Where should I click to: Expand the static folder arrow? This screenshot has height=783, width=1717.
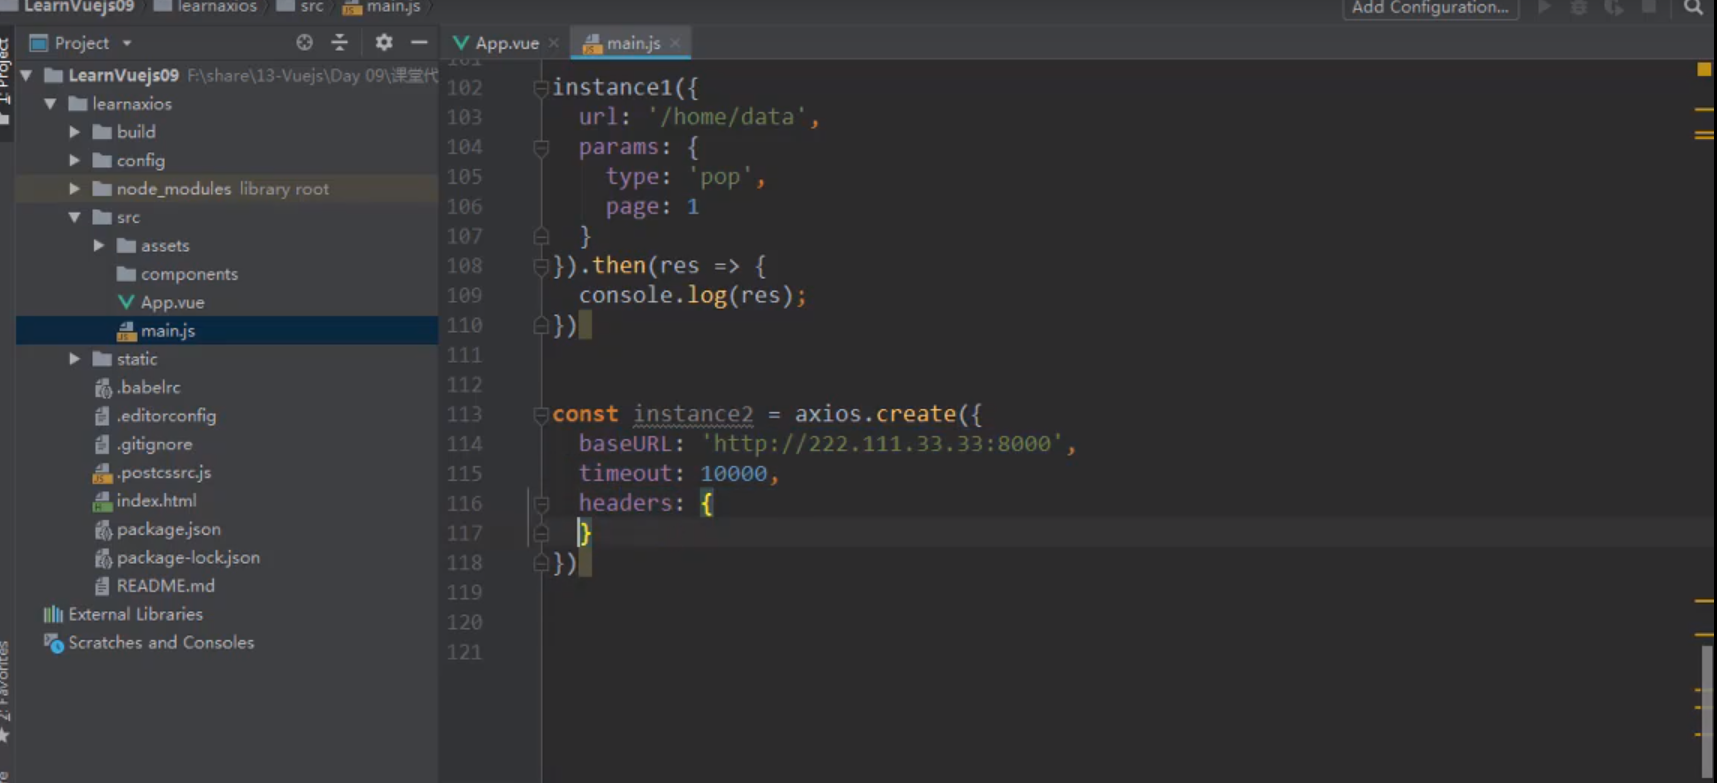pos(75,359)
